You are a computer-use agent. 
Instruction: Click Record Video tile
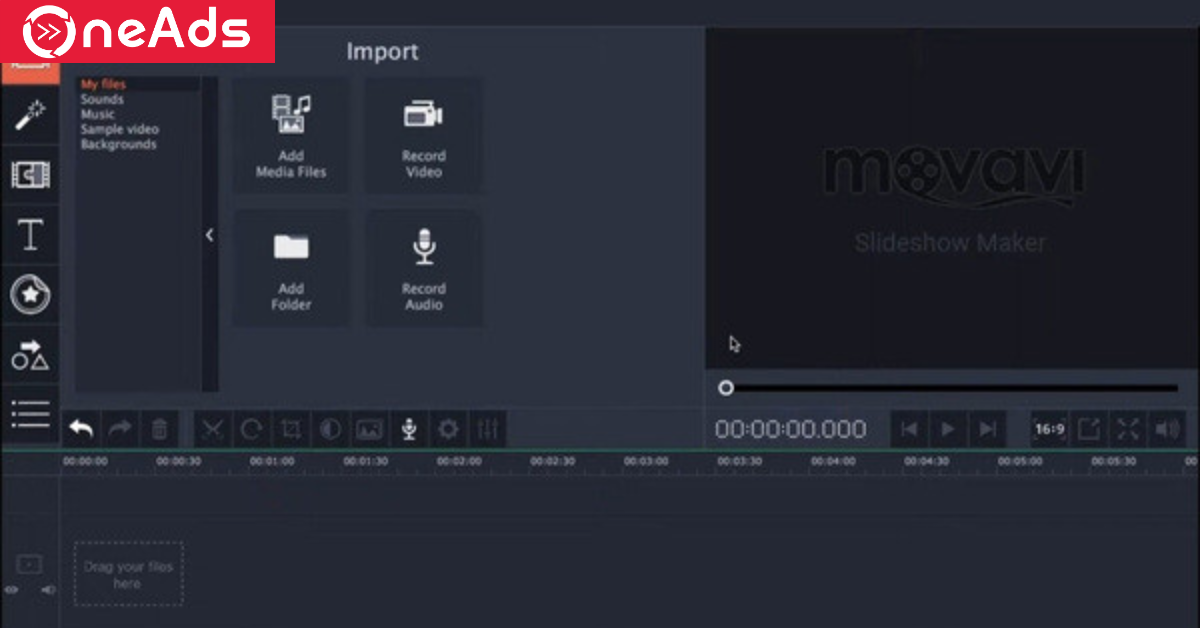click(x=423, y=136)
